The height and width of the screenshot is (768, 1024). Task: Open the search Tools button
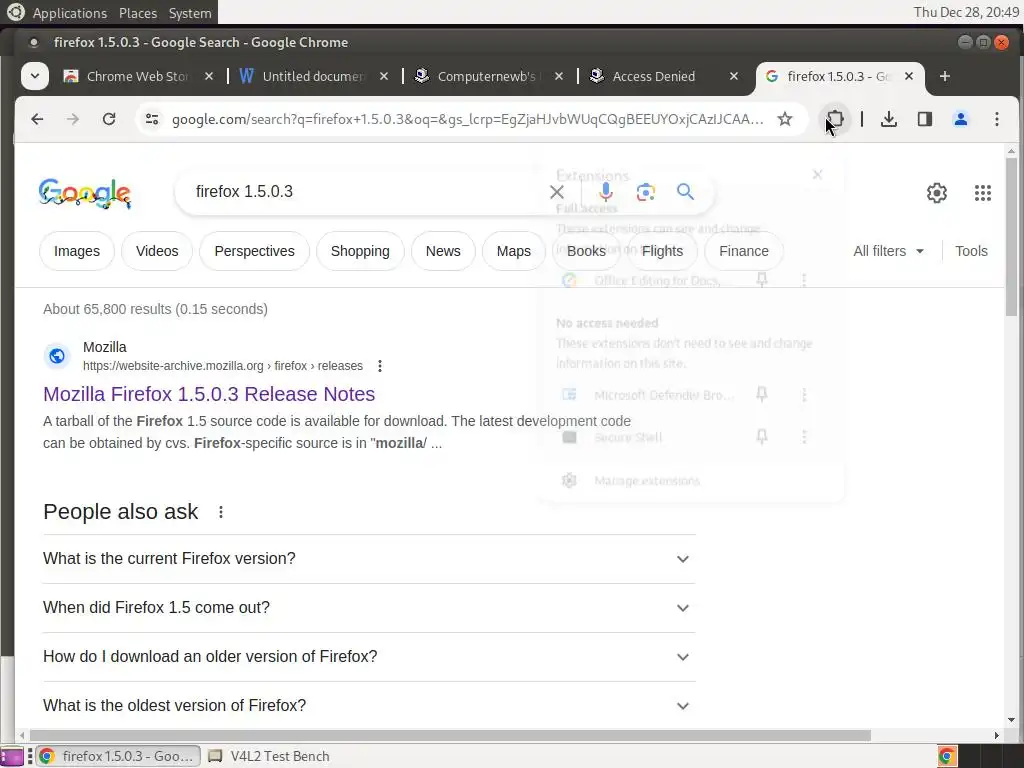coord(971,251)
